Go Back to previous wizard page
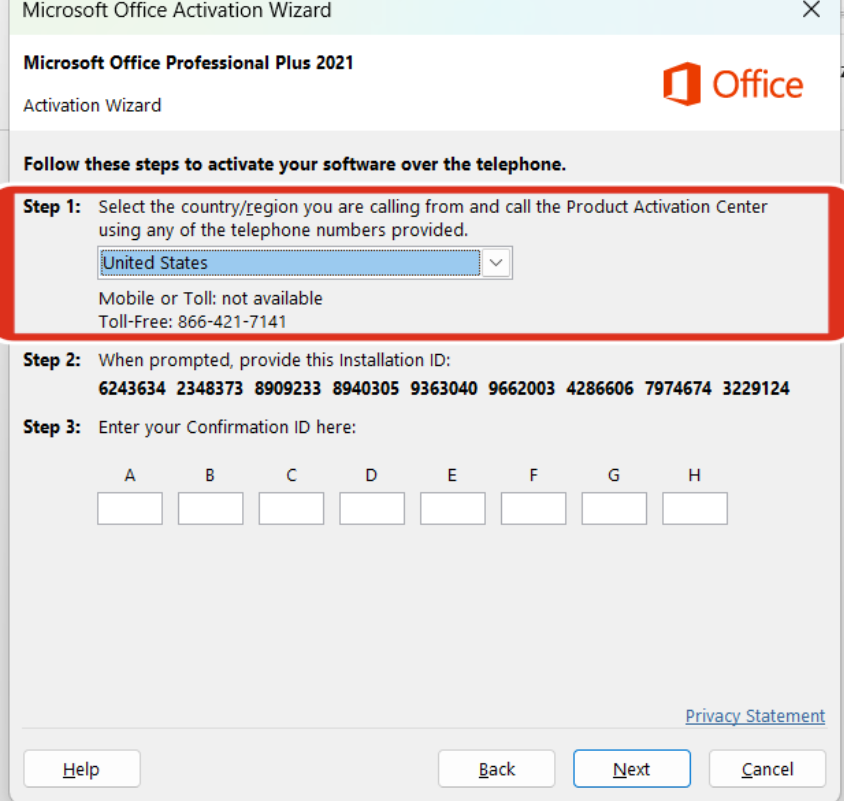Screen dimensions: 844x801 pyautogui.click(x=496, y=769)
